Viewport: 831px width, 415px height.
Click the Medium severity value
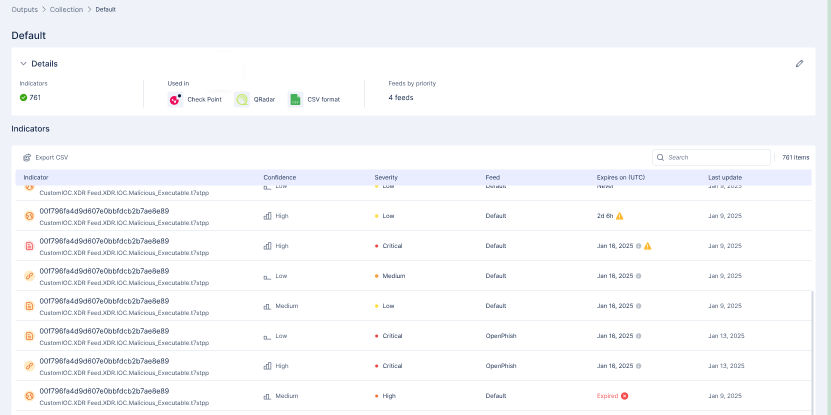[x=394, y=276]
